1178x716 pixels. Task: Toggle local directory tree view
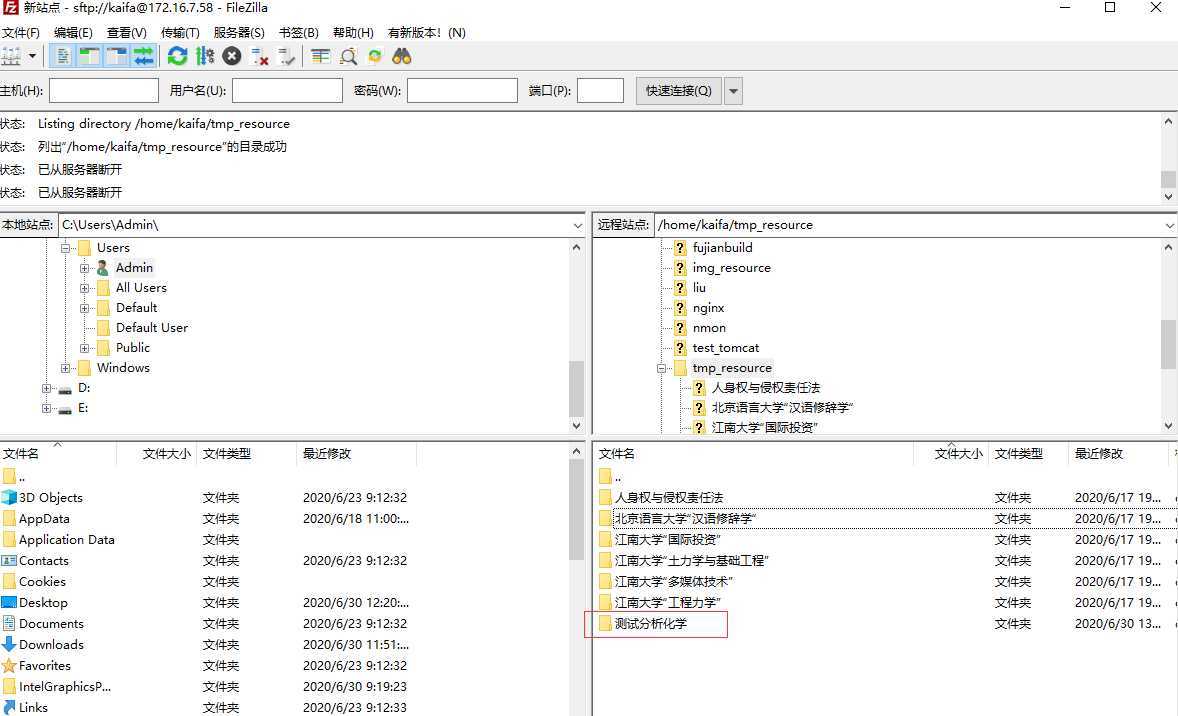point(89,56)
